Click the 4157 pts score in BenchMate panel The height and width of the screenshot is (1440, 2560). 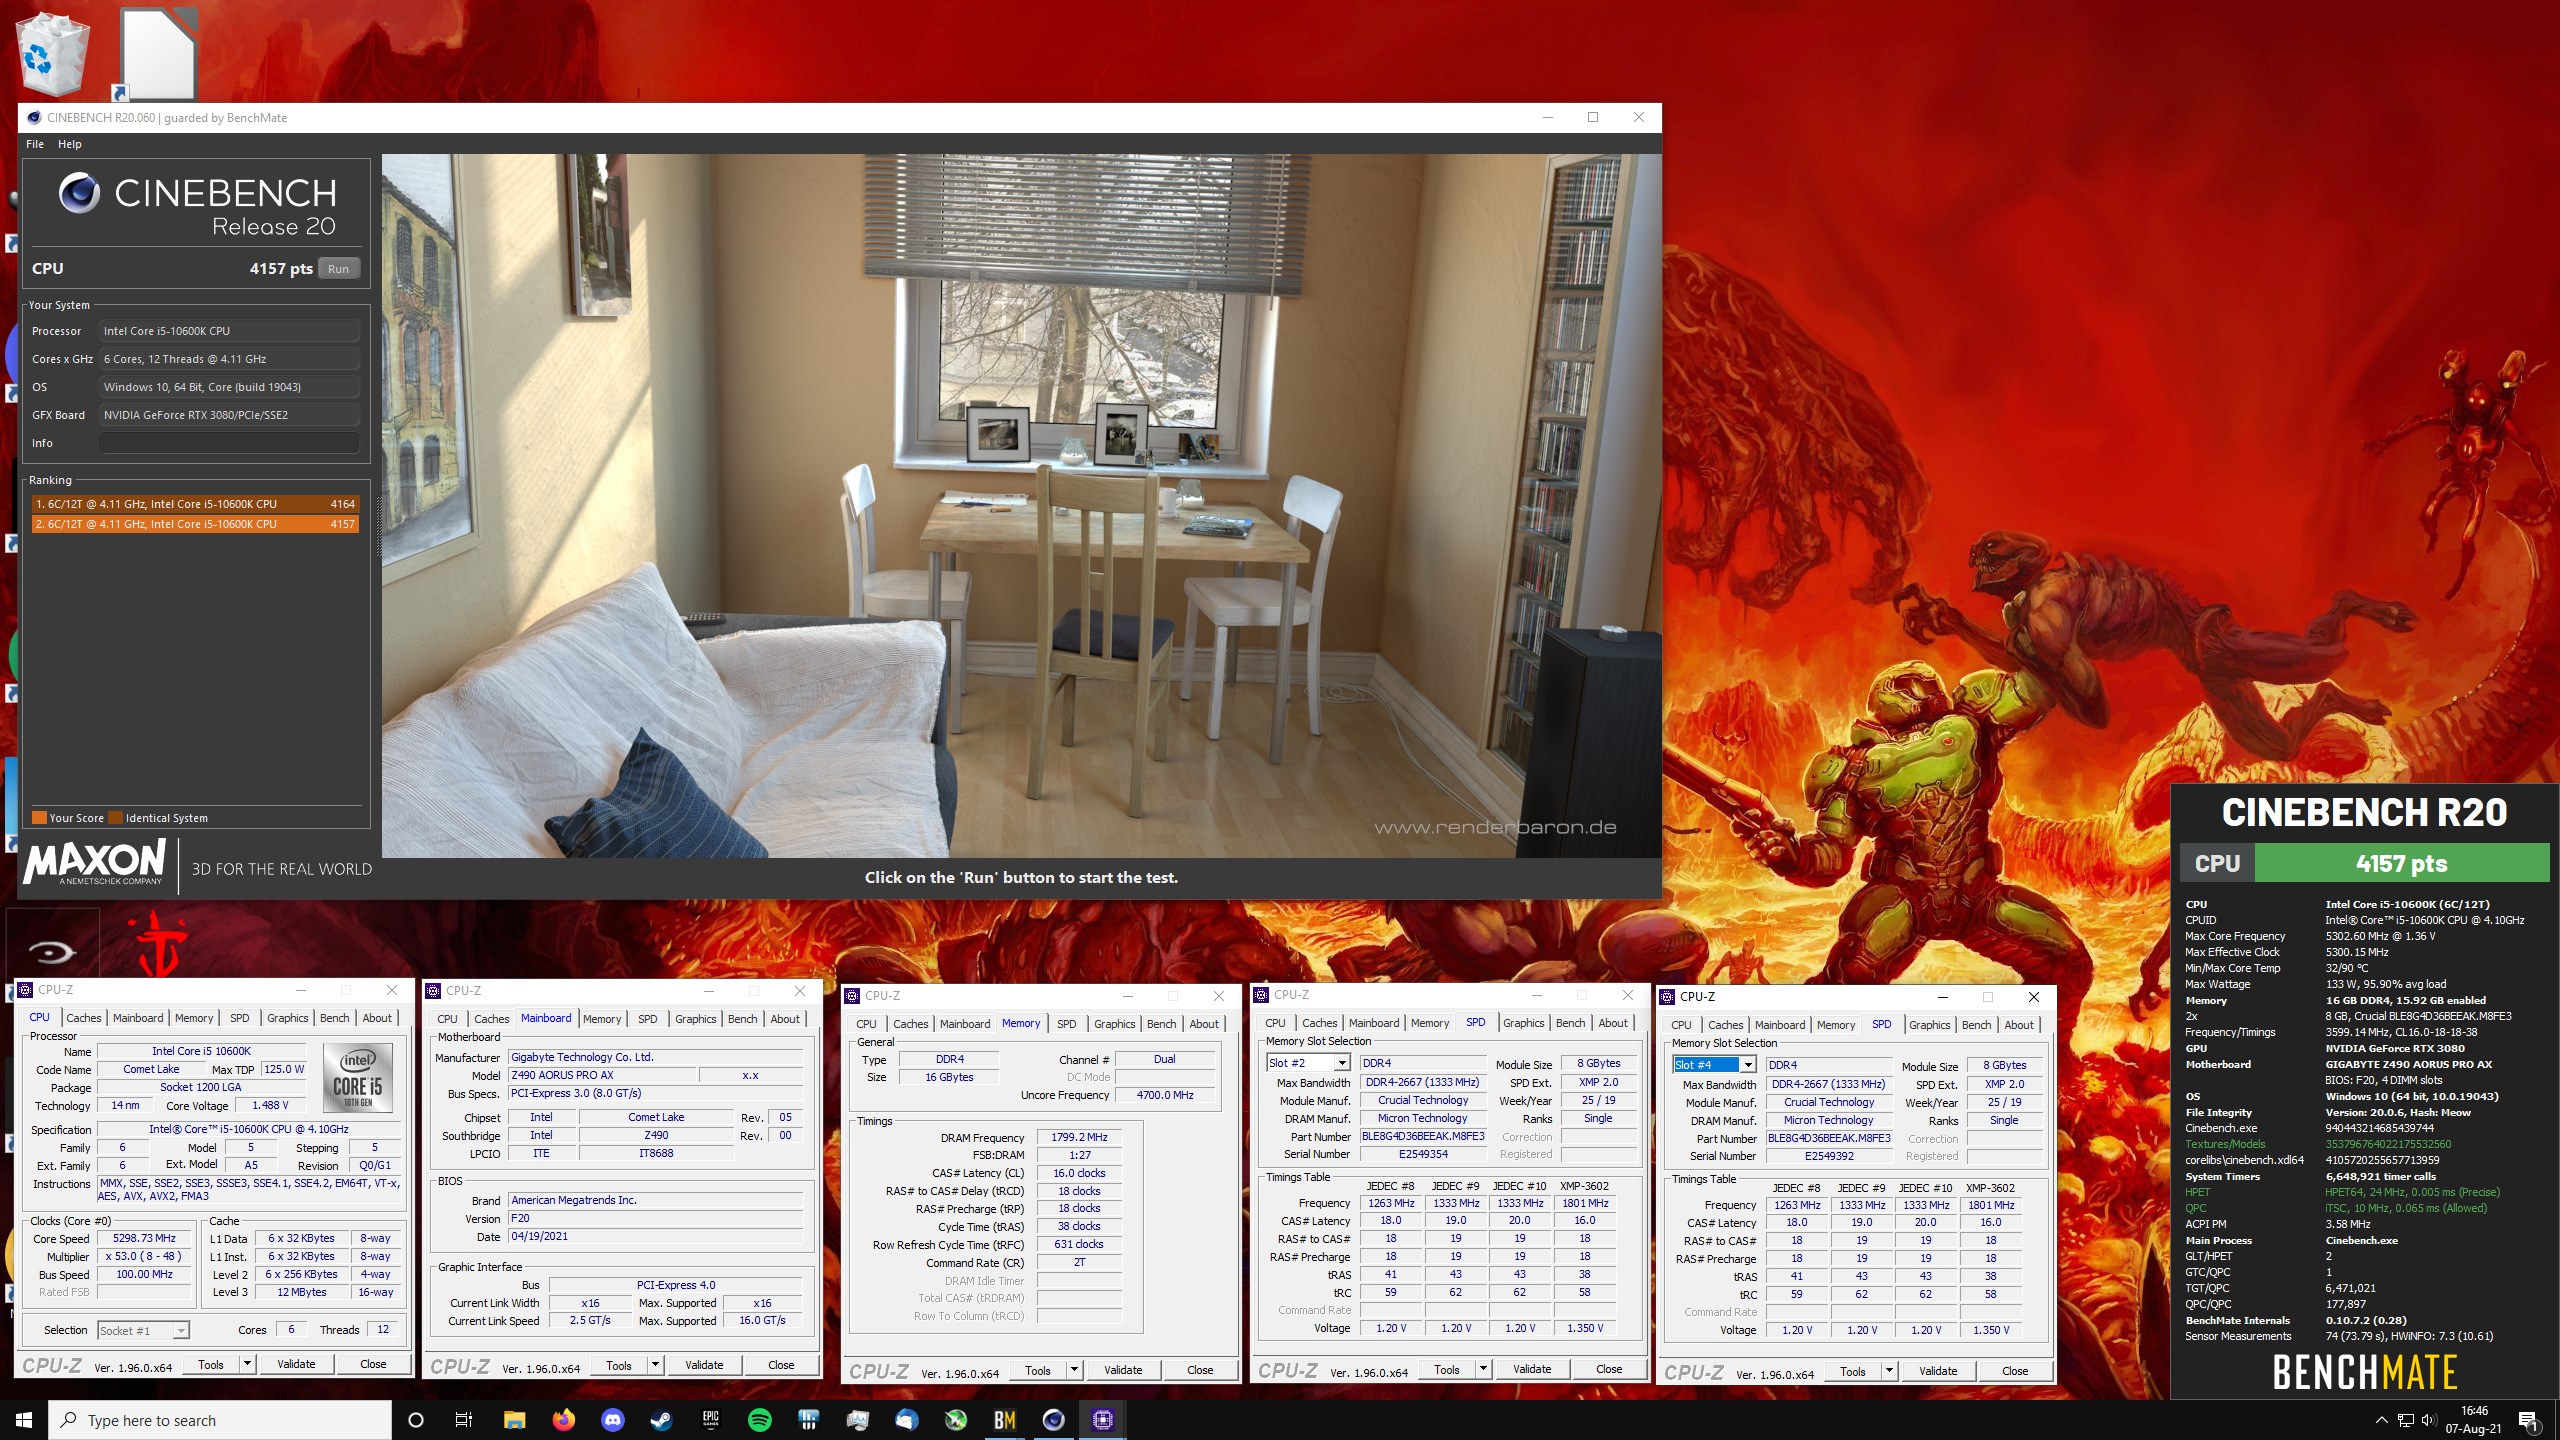(2401, 864)
